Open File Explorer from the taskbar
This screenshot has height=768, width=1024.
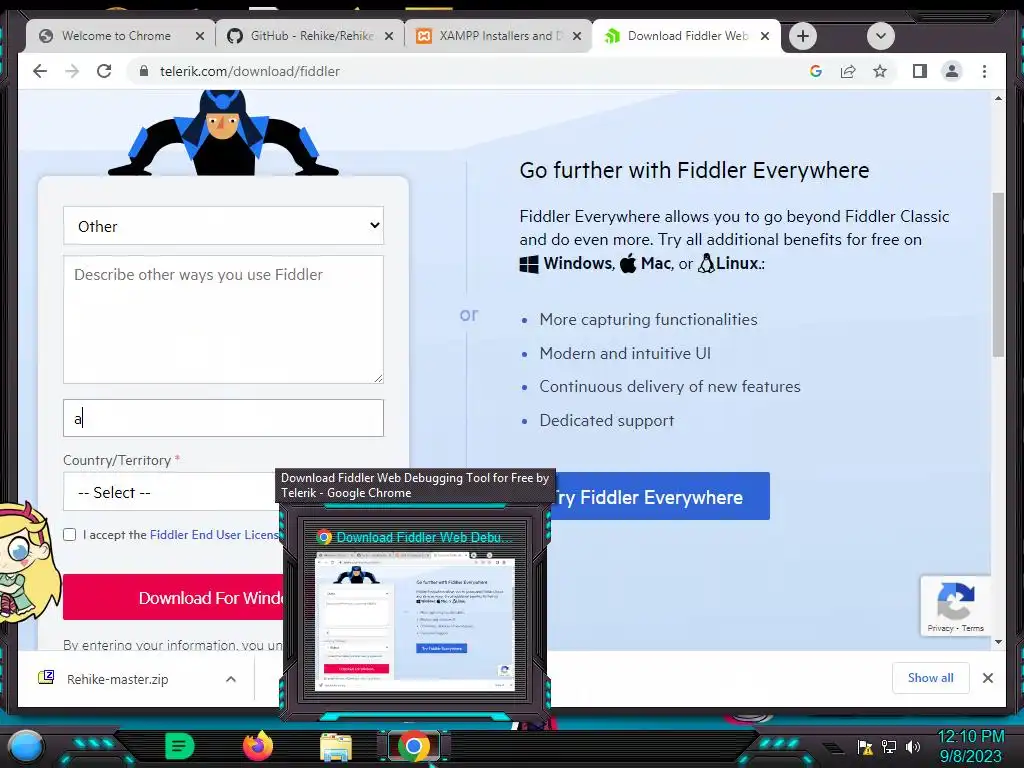336,746
